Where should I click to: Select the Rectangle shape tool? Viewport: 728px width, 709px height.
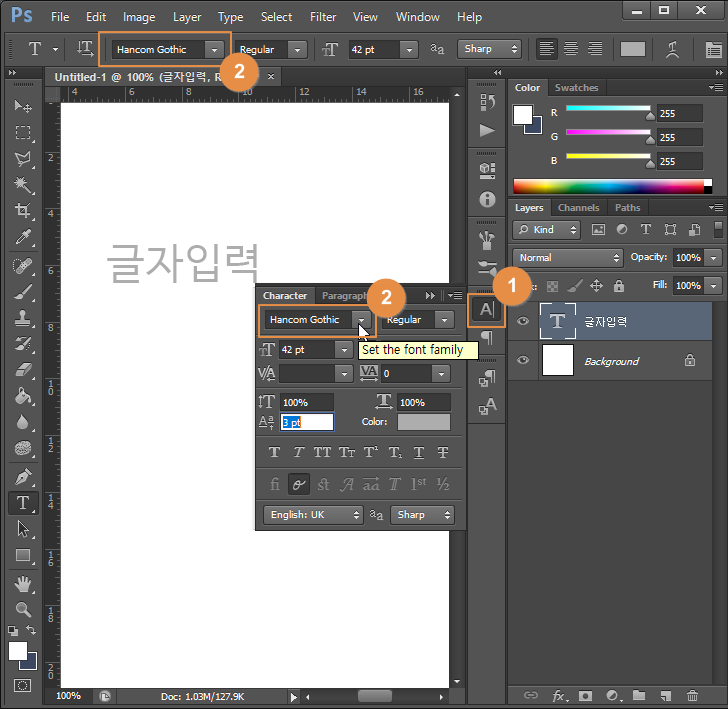[x=23, y=555]
